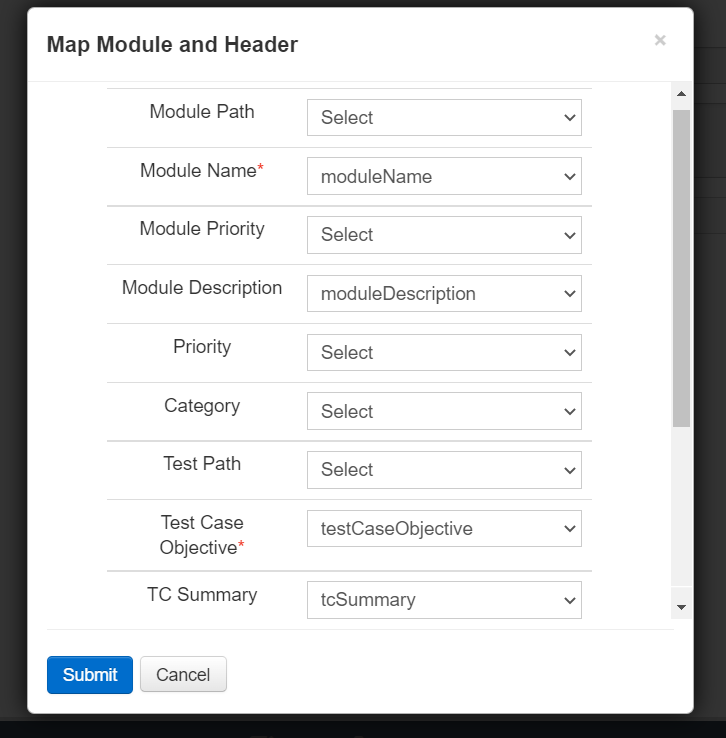Open the TC Summary dropdown
726x738 pixels.
(444, 600)
